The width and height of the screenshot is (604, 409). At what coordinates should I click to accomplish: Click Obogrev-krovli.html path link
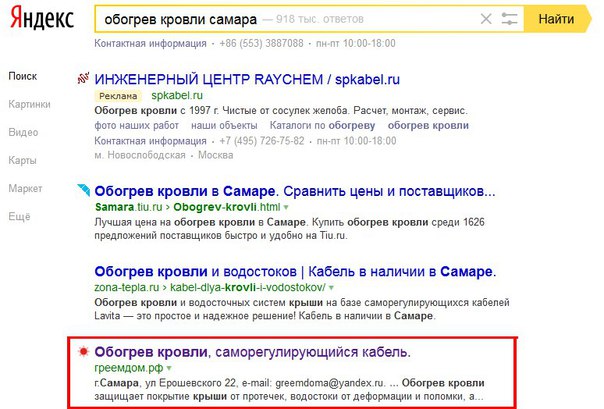point(226,207)
